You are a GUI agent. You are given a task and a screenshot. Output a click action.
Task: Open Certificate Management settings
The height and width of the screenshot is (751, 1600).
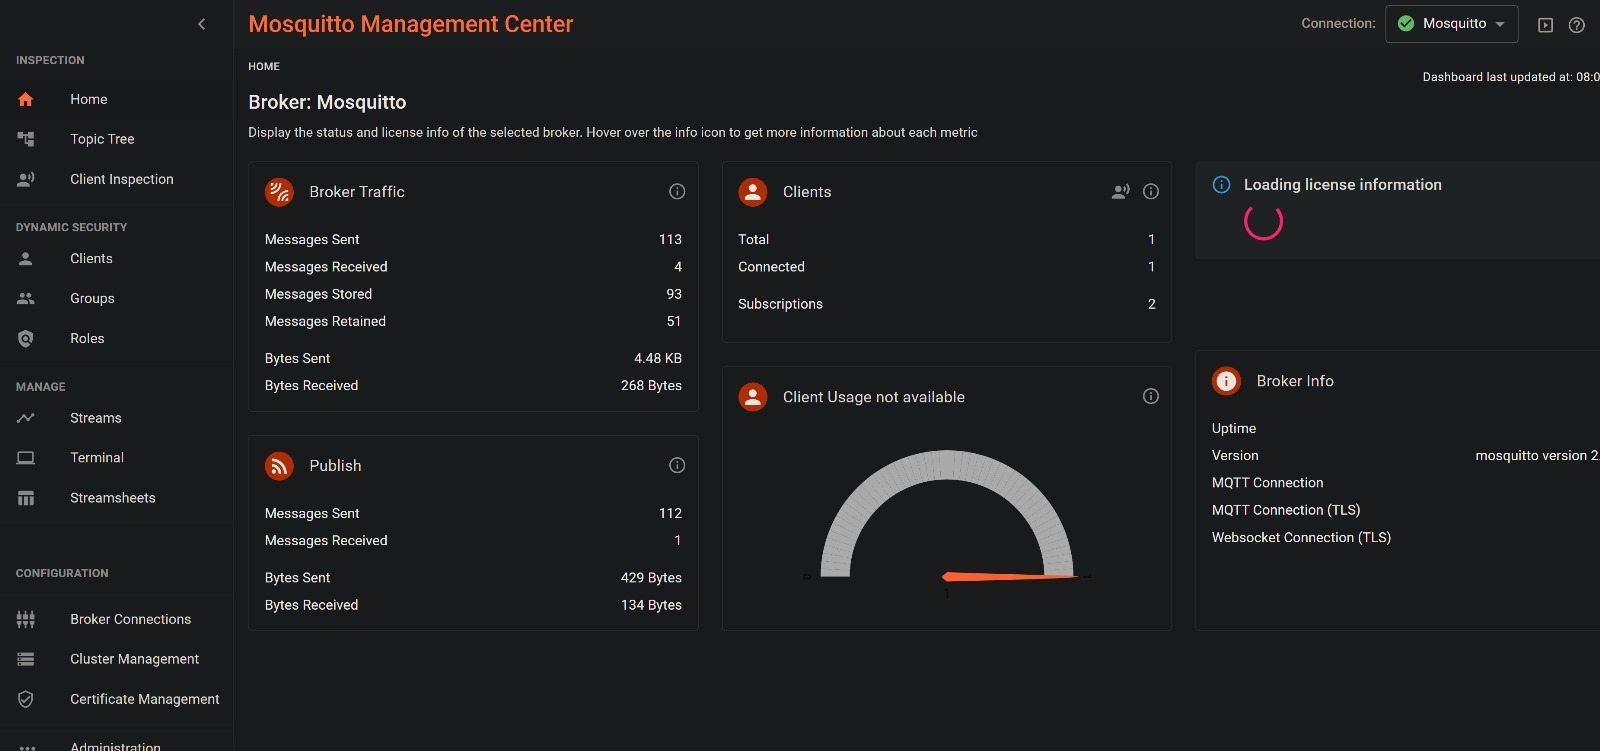[144, 699]
